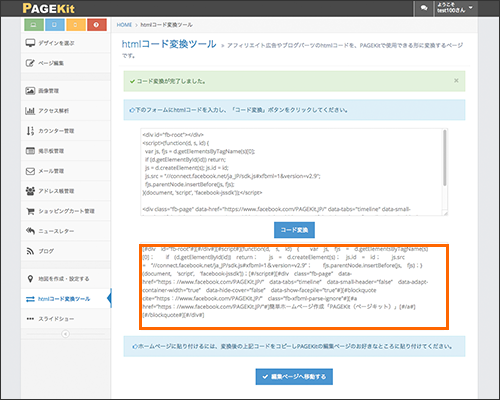Click the people icon for アドレス帳管理
The image size is (500, 400).
[x=30, y=191]
